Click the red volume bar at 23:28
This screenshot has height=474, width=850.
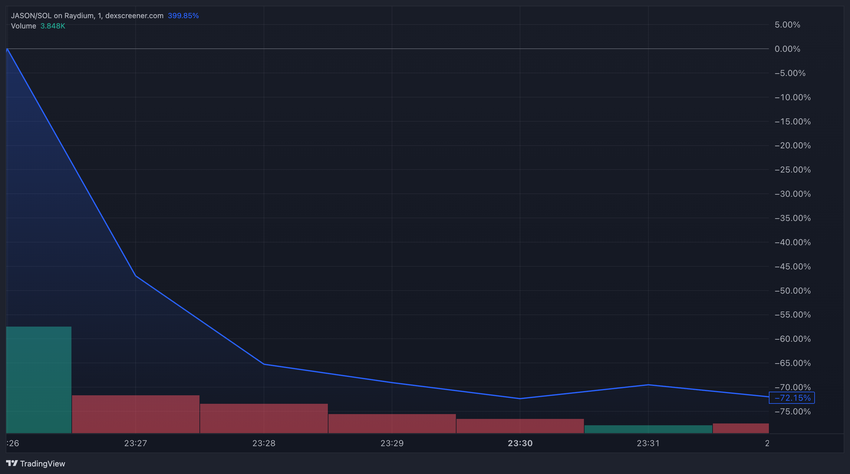pos(264,419)
